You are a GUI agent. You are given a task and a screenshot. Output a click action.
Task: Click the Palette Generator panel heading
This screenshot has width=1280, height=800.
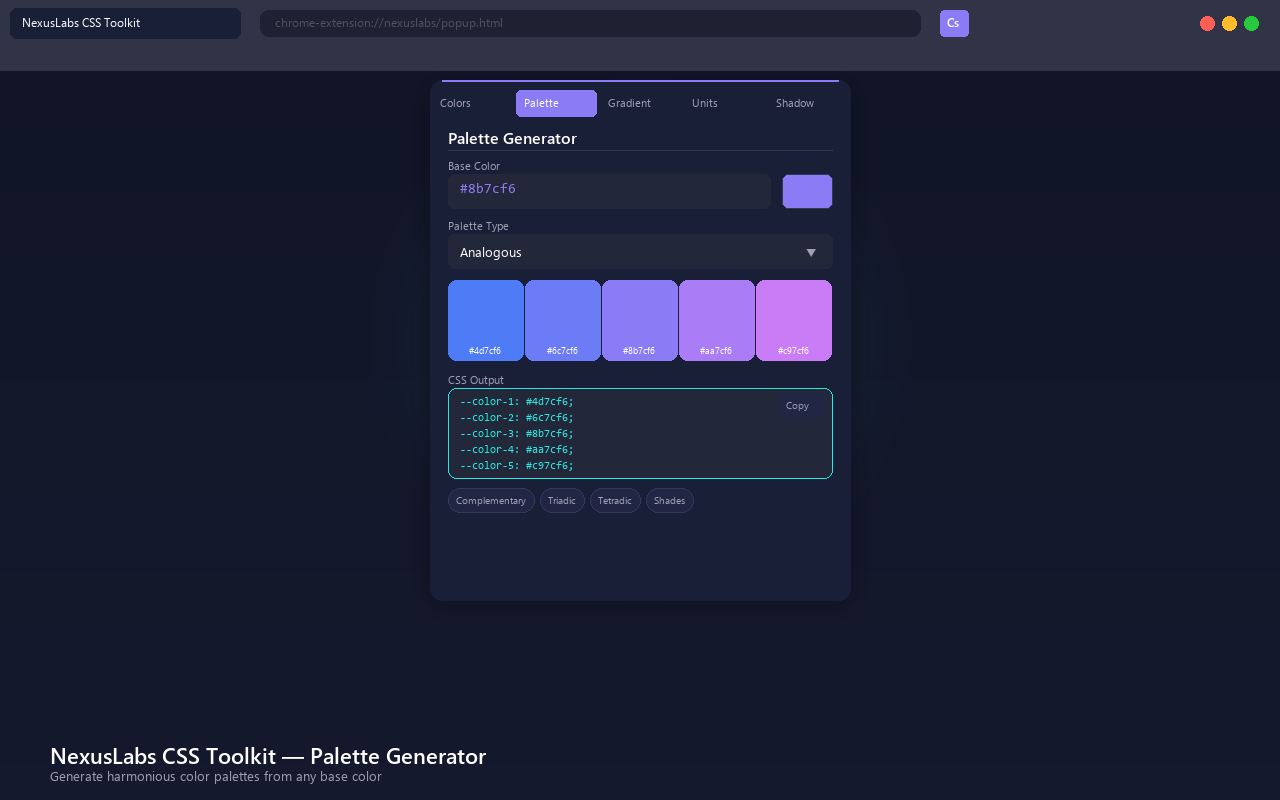(513, 139)
